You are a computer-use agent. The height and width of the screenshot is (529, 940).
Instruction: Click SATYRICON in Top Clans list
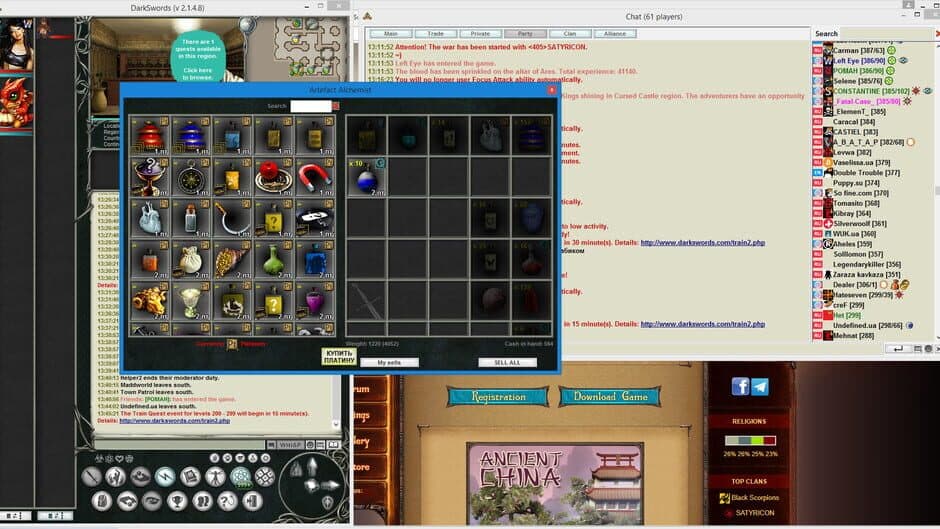tap(755, 513)
